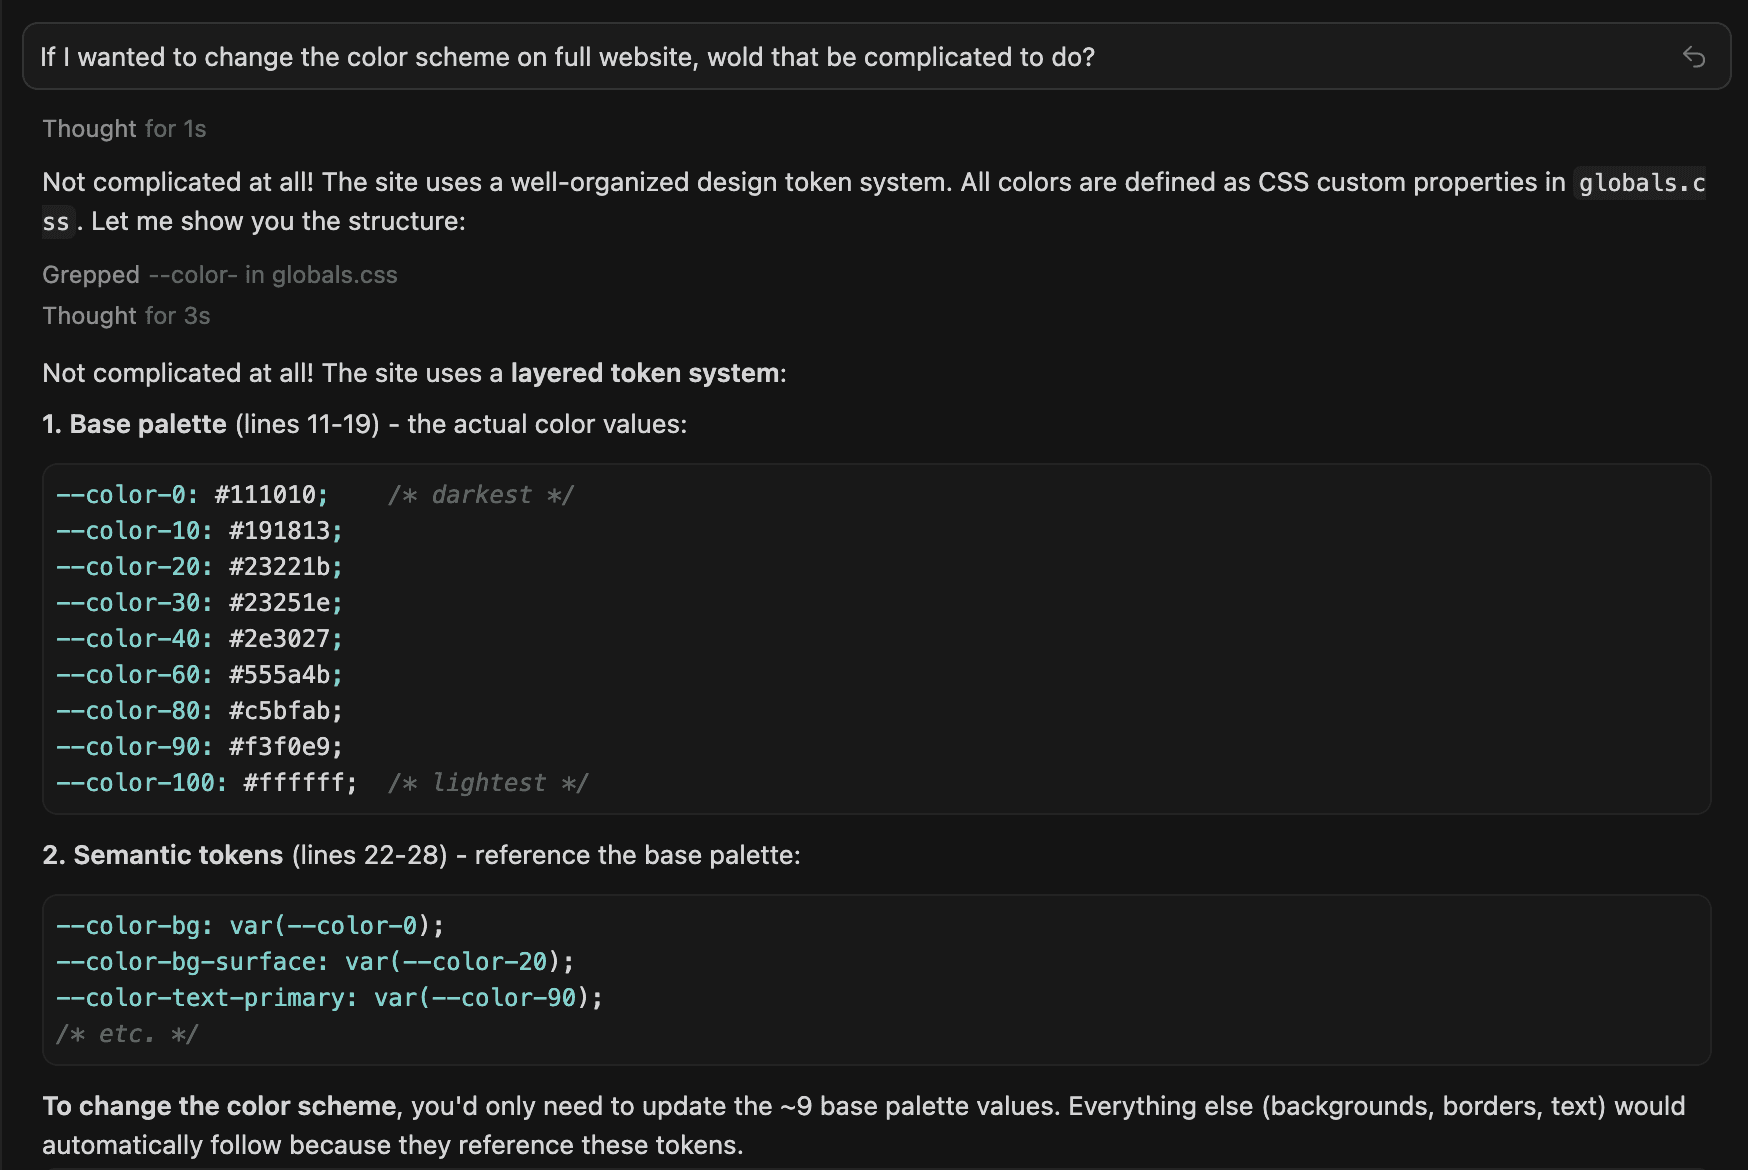Click the globals.css inline code reference

click(x=1640, y=183)
